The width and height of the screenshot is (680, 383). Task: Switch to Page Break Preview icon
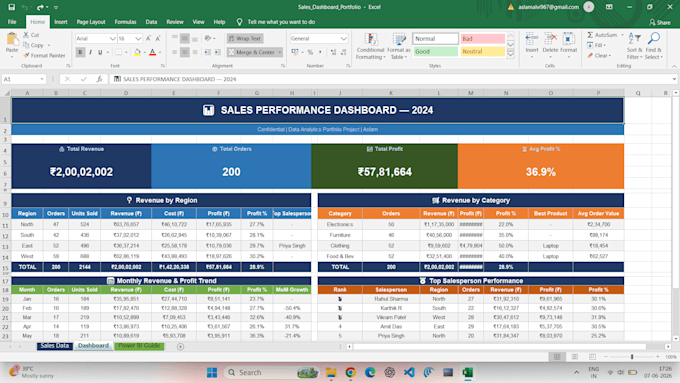592,357
